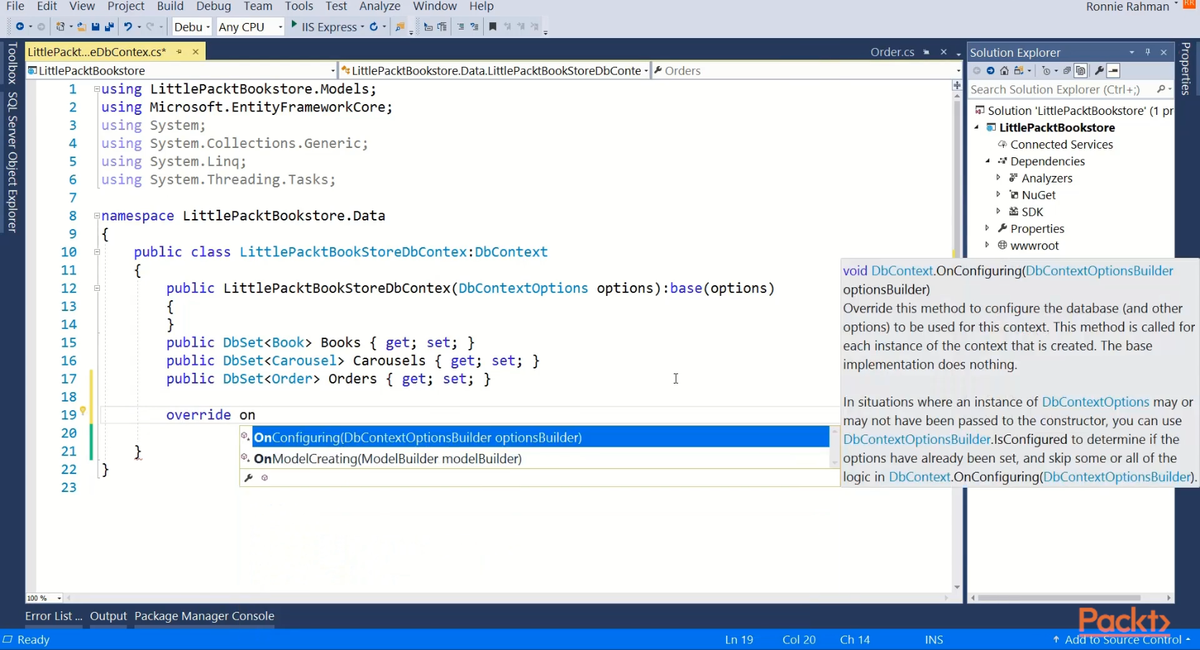Open Properties wrench icon in Solution Explorer toolbar
The height and width of the screenshot is (650, 1200).
[x=1099, y=71]
